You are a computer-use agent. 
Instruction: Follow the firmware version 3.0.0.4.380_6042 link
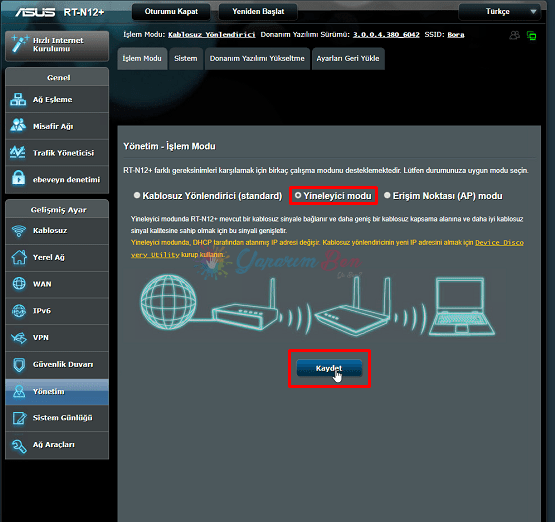click(x=386, y=35)
